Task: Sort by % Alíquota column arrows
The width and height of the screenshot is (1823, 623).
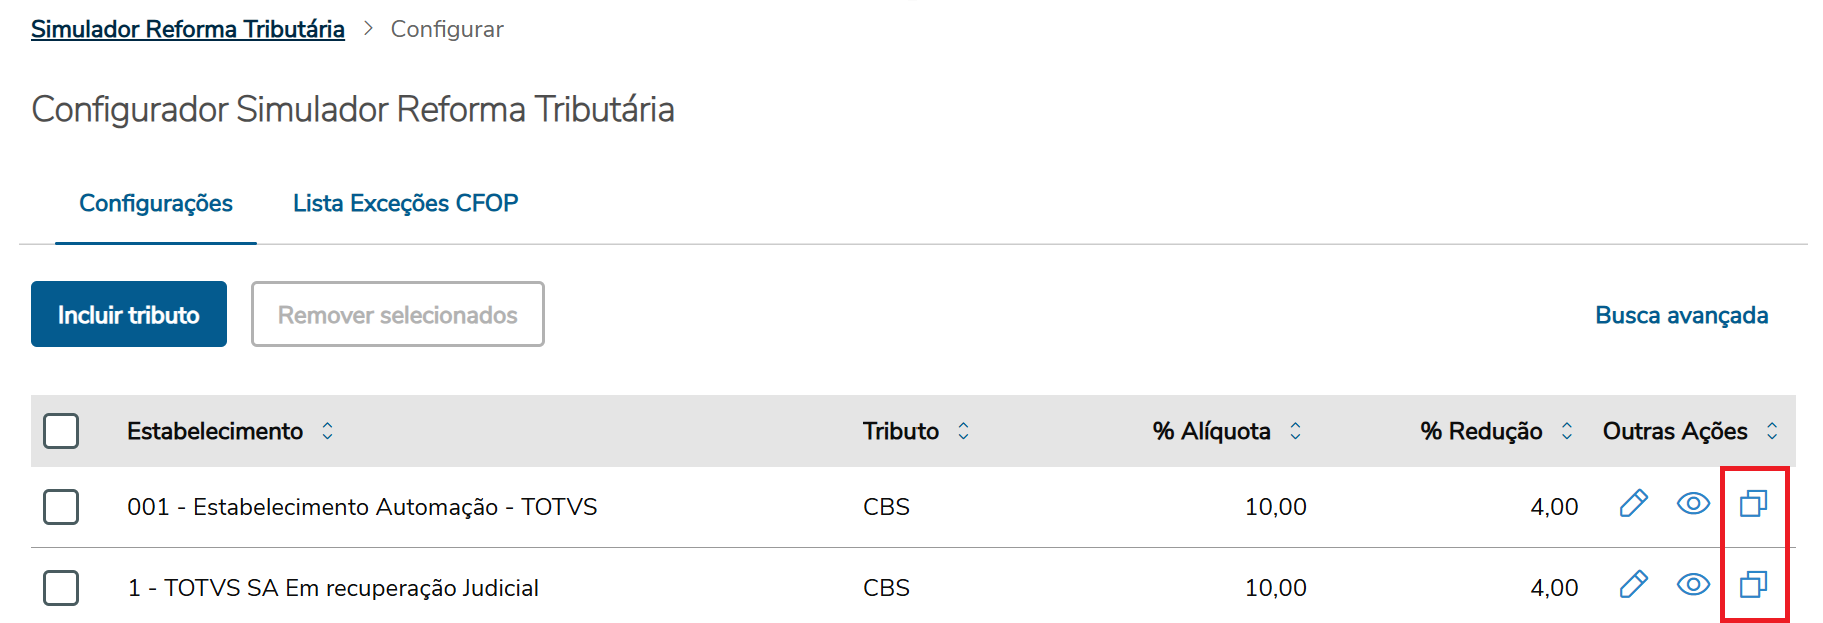Action: pyautogui.click(x=1295, y=431)
